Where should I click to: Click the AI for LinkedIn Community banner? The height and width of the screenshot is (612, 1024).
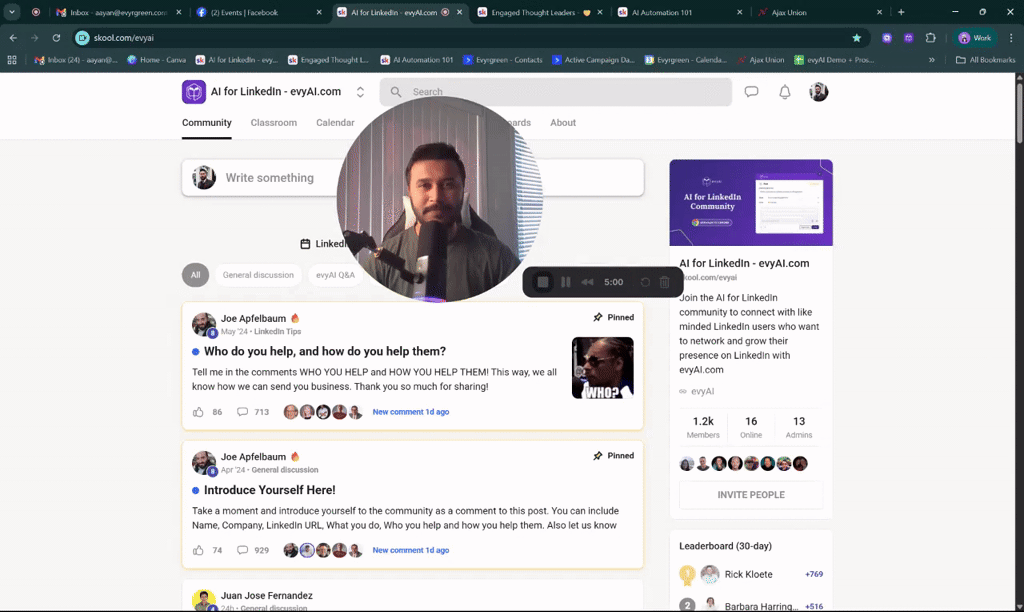tap(751, 202)
